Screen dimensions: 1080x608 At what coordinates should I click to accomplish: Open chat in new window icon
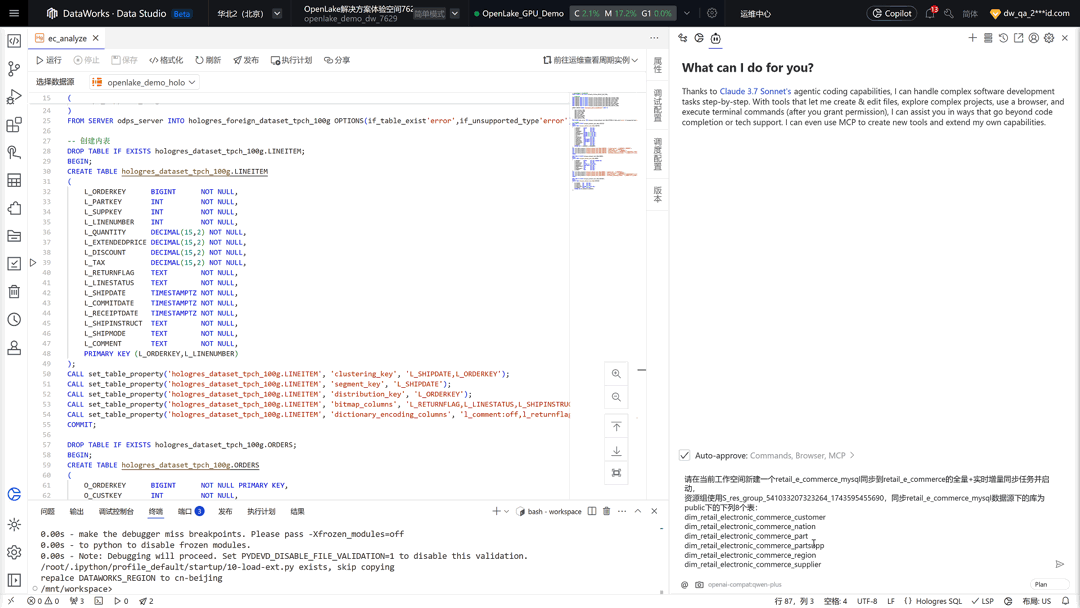click(x=1019, y=38)
